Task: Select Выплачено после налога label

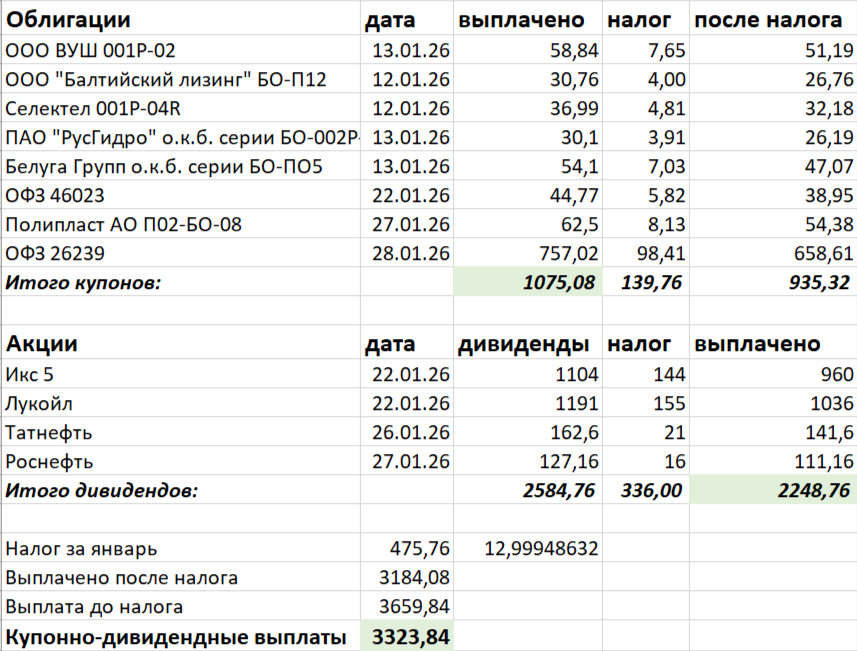Action: 181,577
